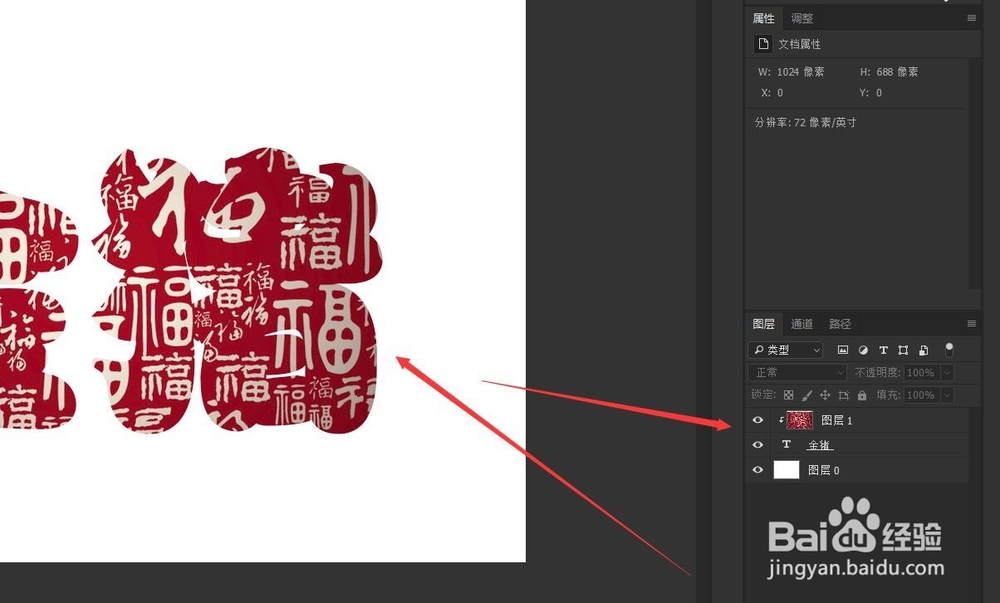1000x603 pixels.
Task: Toggle the layer filtering switch
Action: (x=950, y=350)
